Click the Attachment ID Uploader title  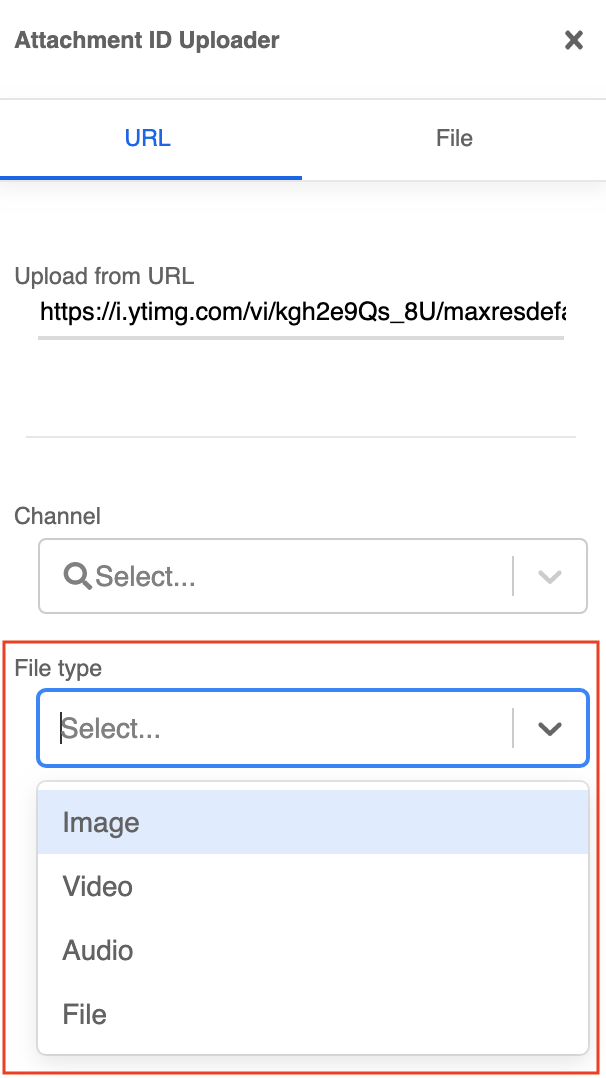[x=147, y=40]
